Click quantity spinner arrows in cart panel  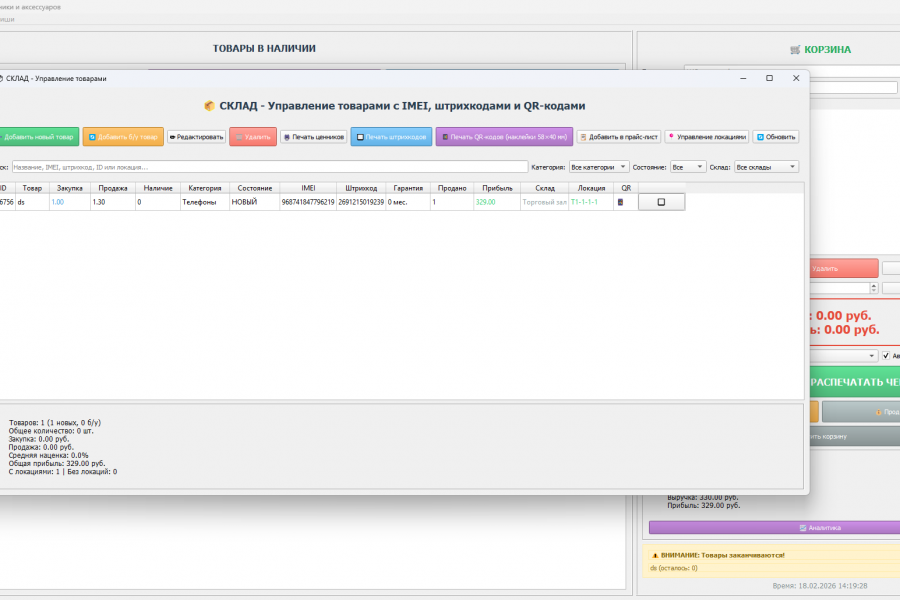click(x=874, y=288)
